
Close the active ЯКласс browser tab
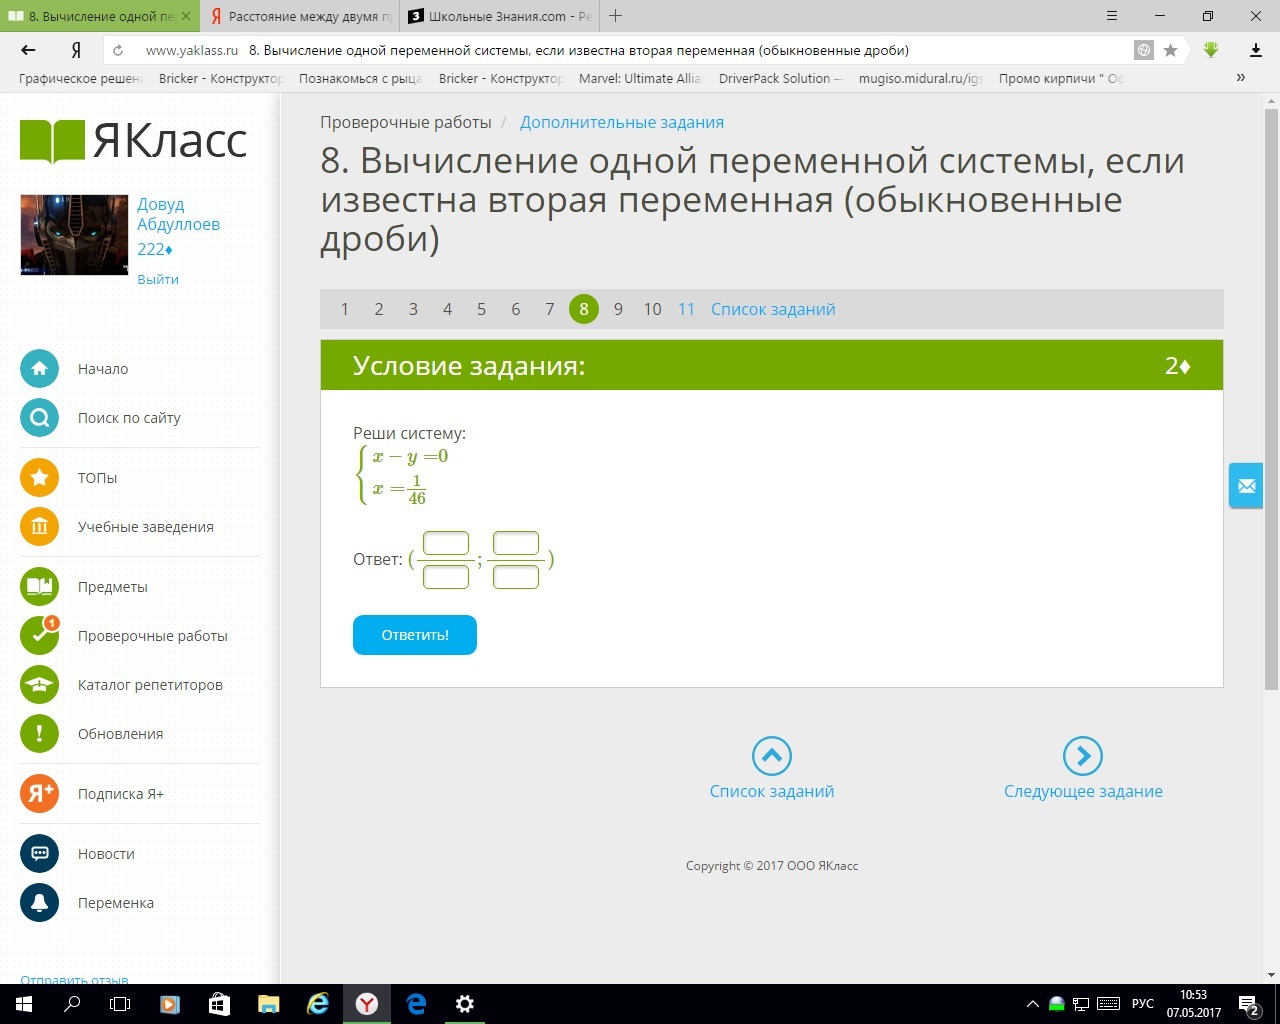pos(186,16)
